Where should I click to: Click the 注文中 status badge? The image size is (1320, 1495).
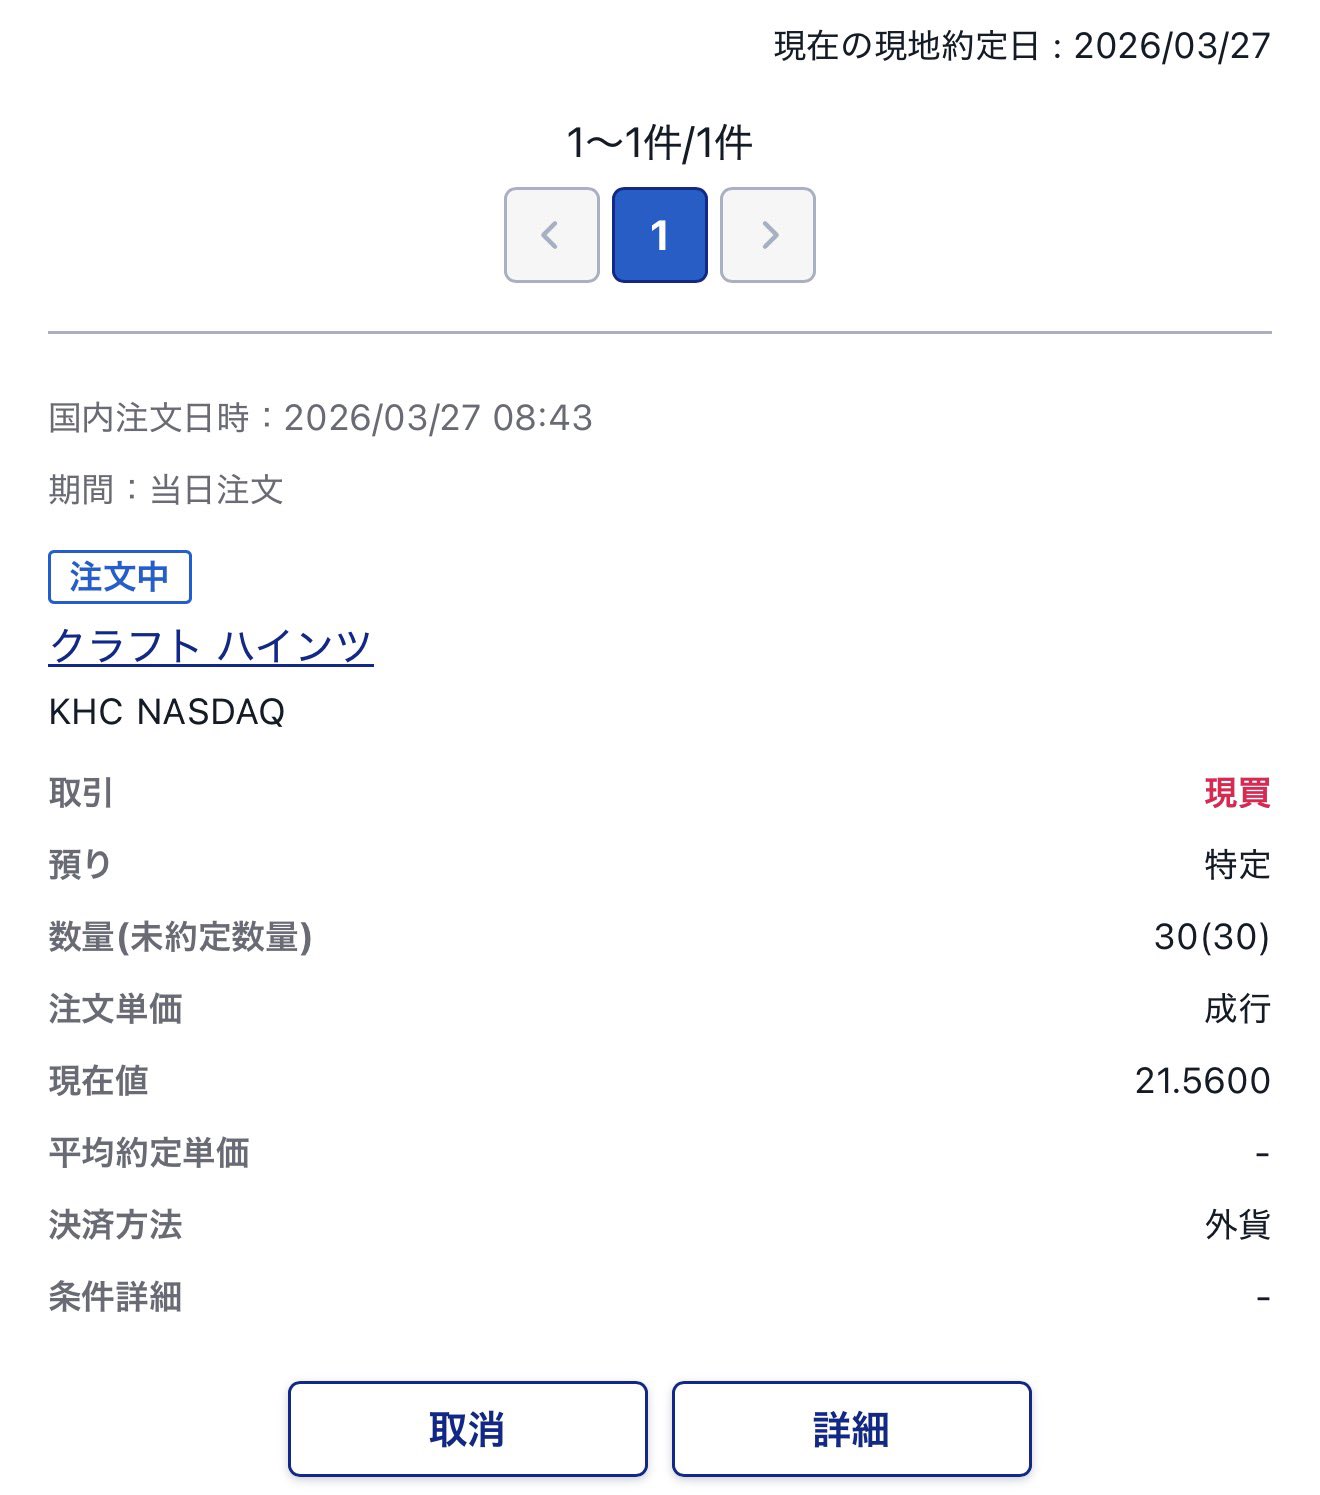(x=120, y=577)
